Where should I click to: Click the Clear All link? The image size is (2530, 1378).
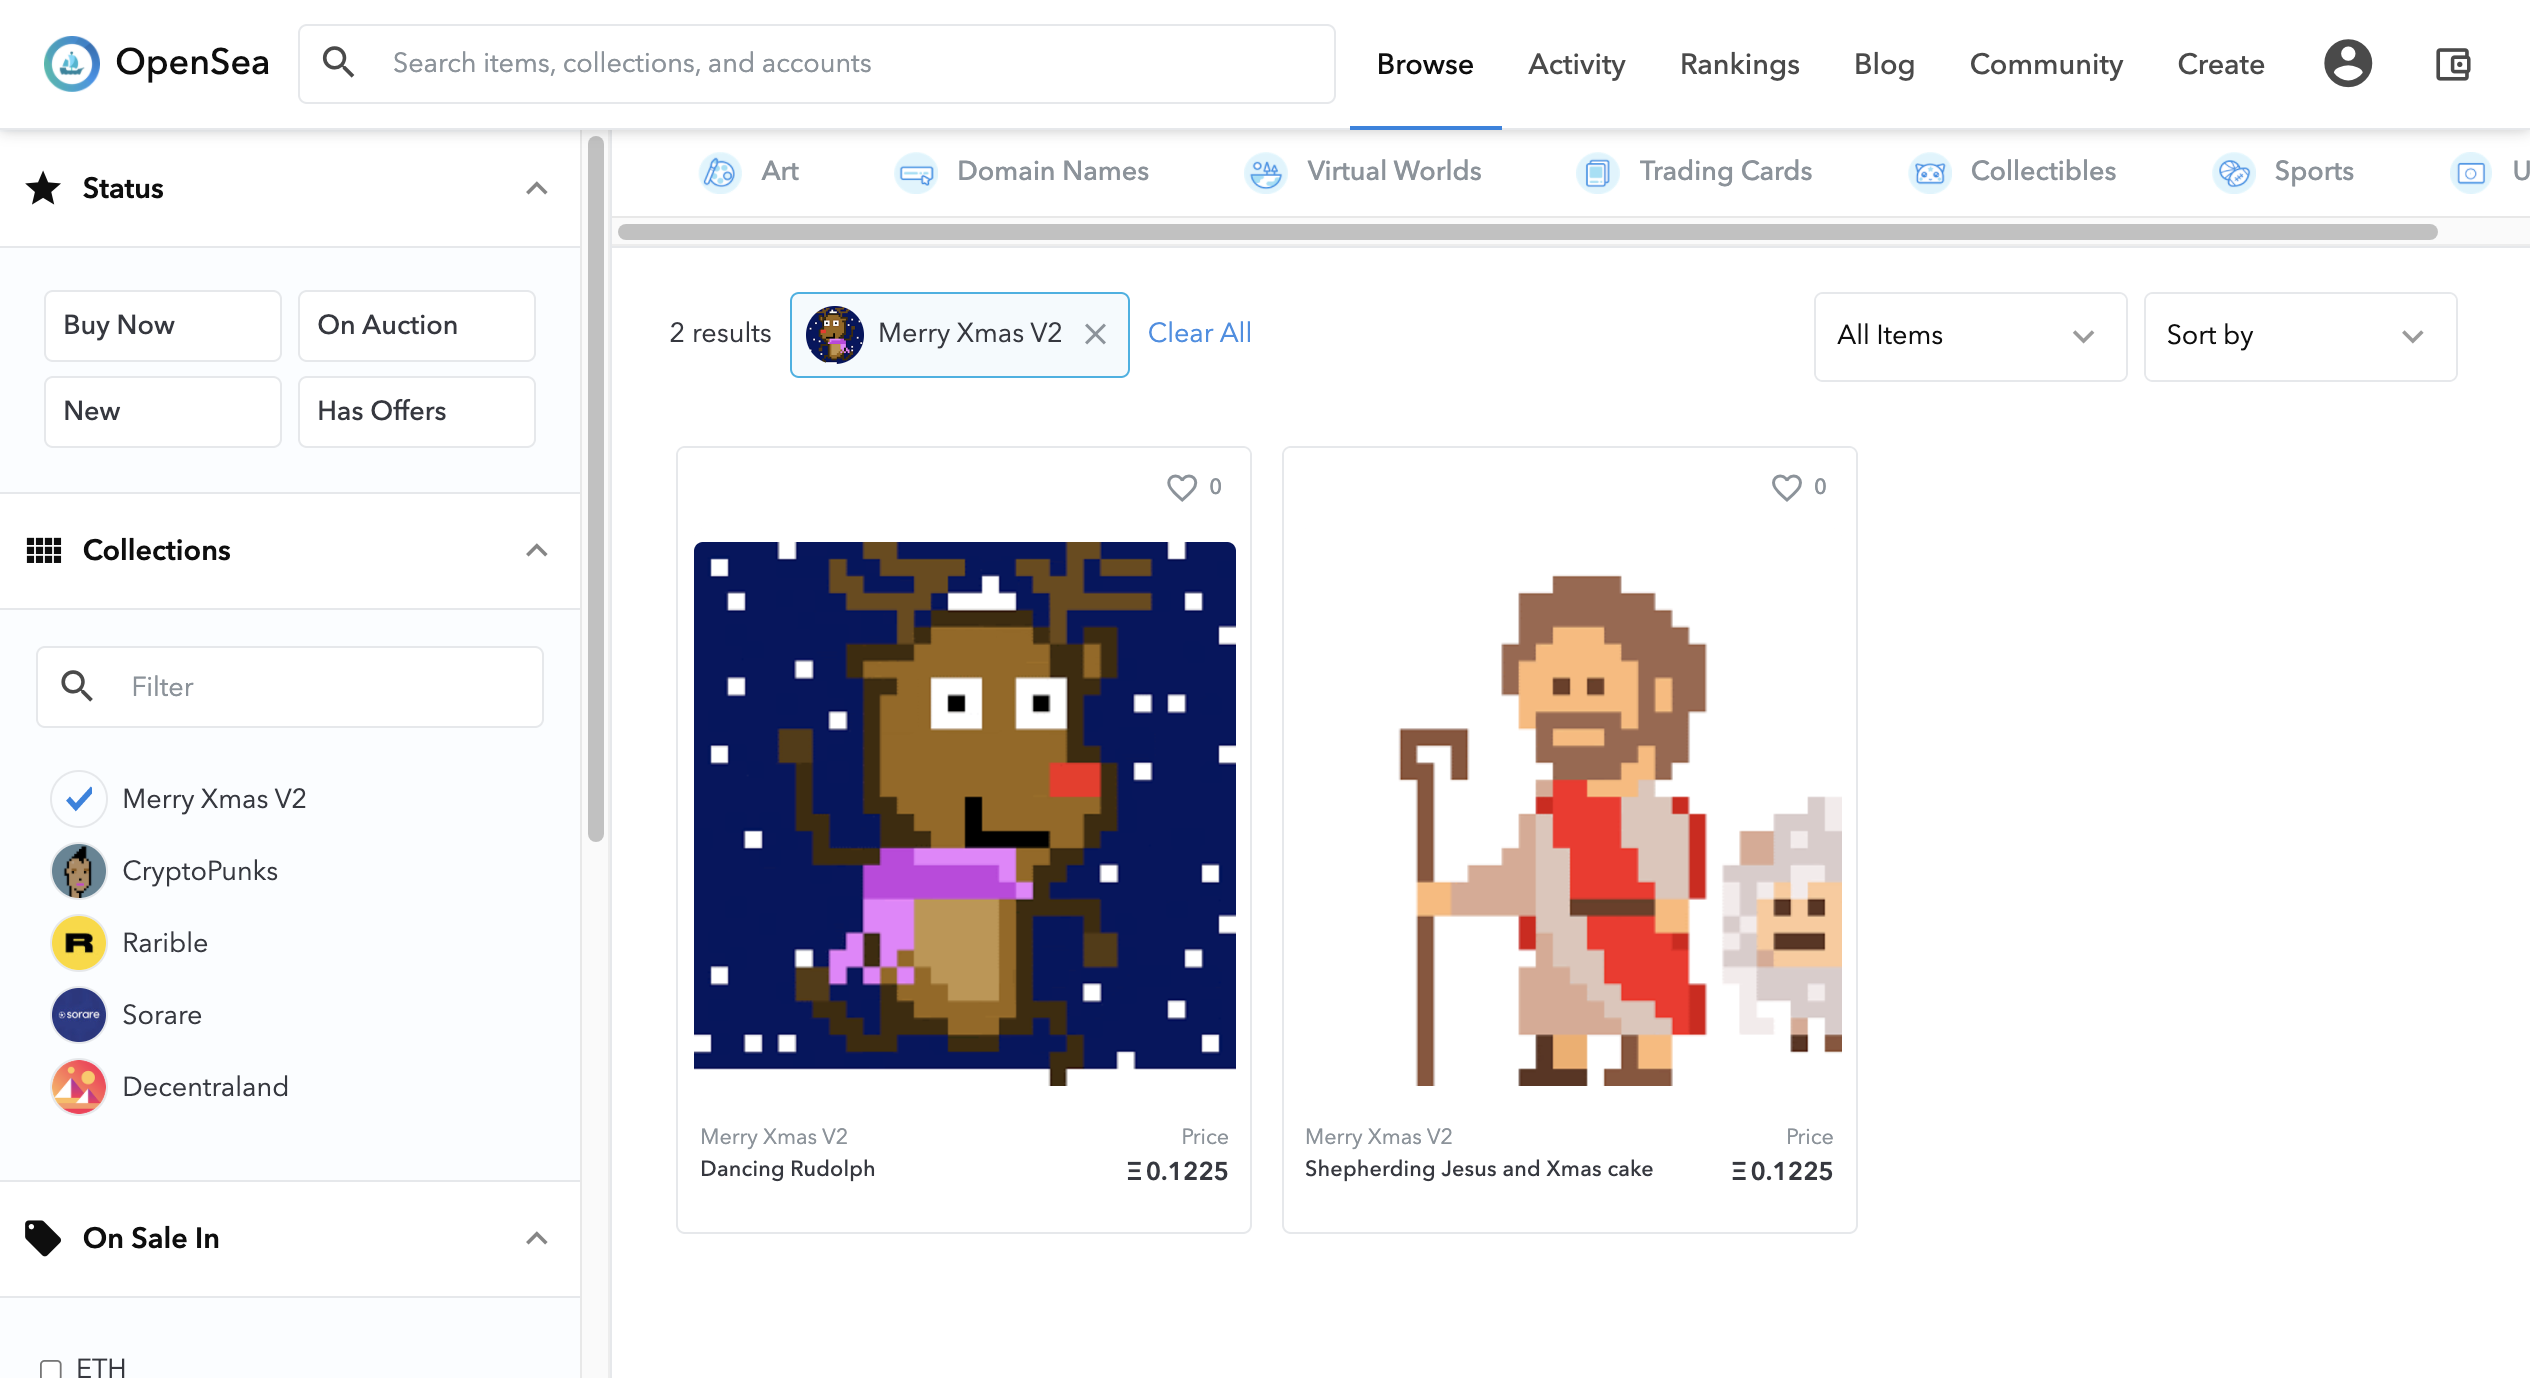coord(1200,333)
